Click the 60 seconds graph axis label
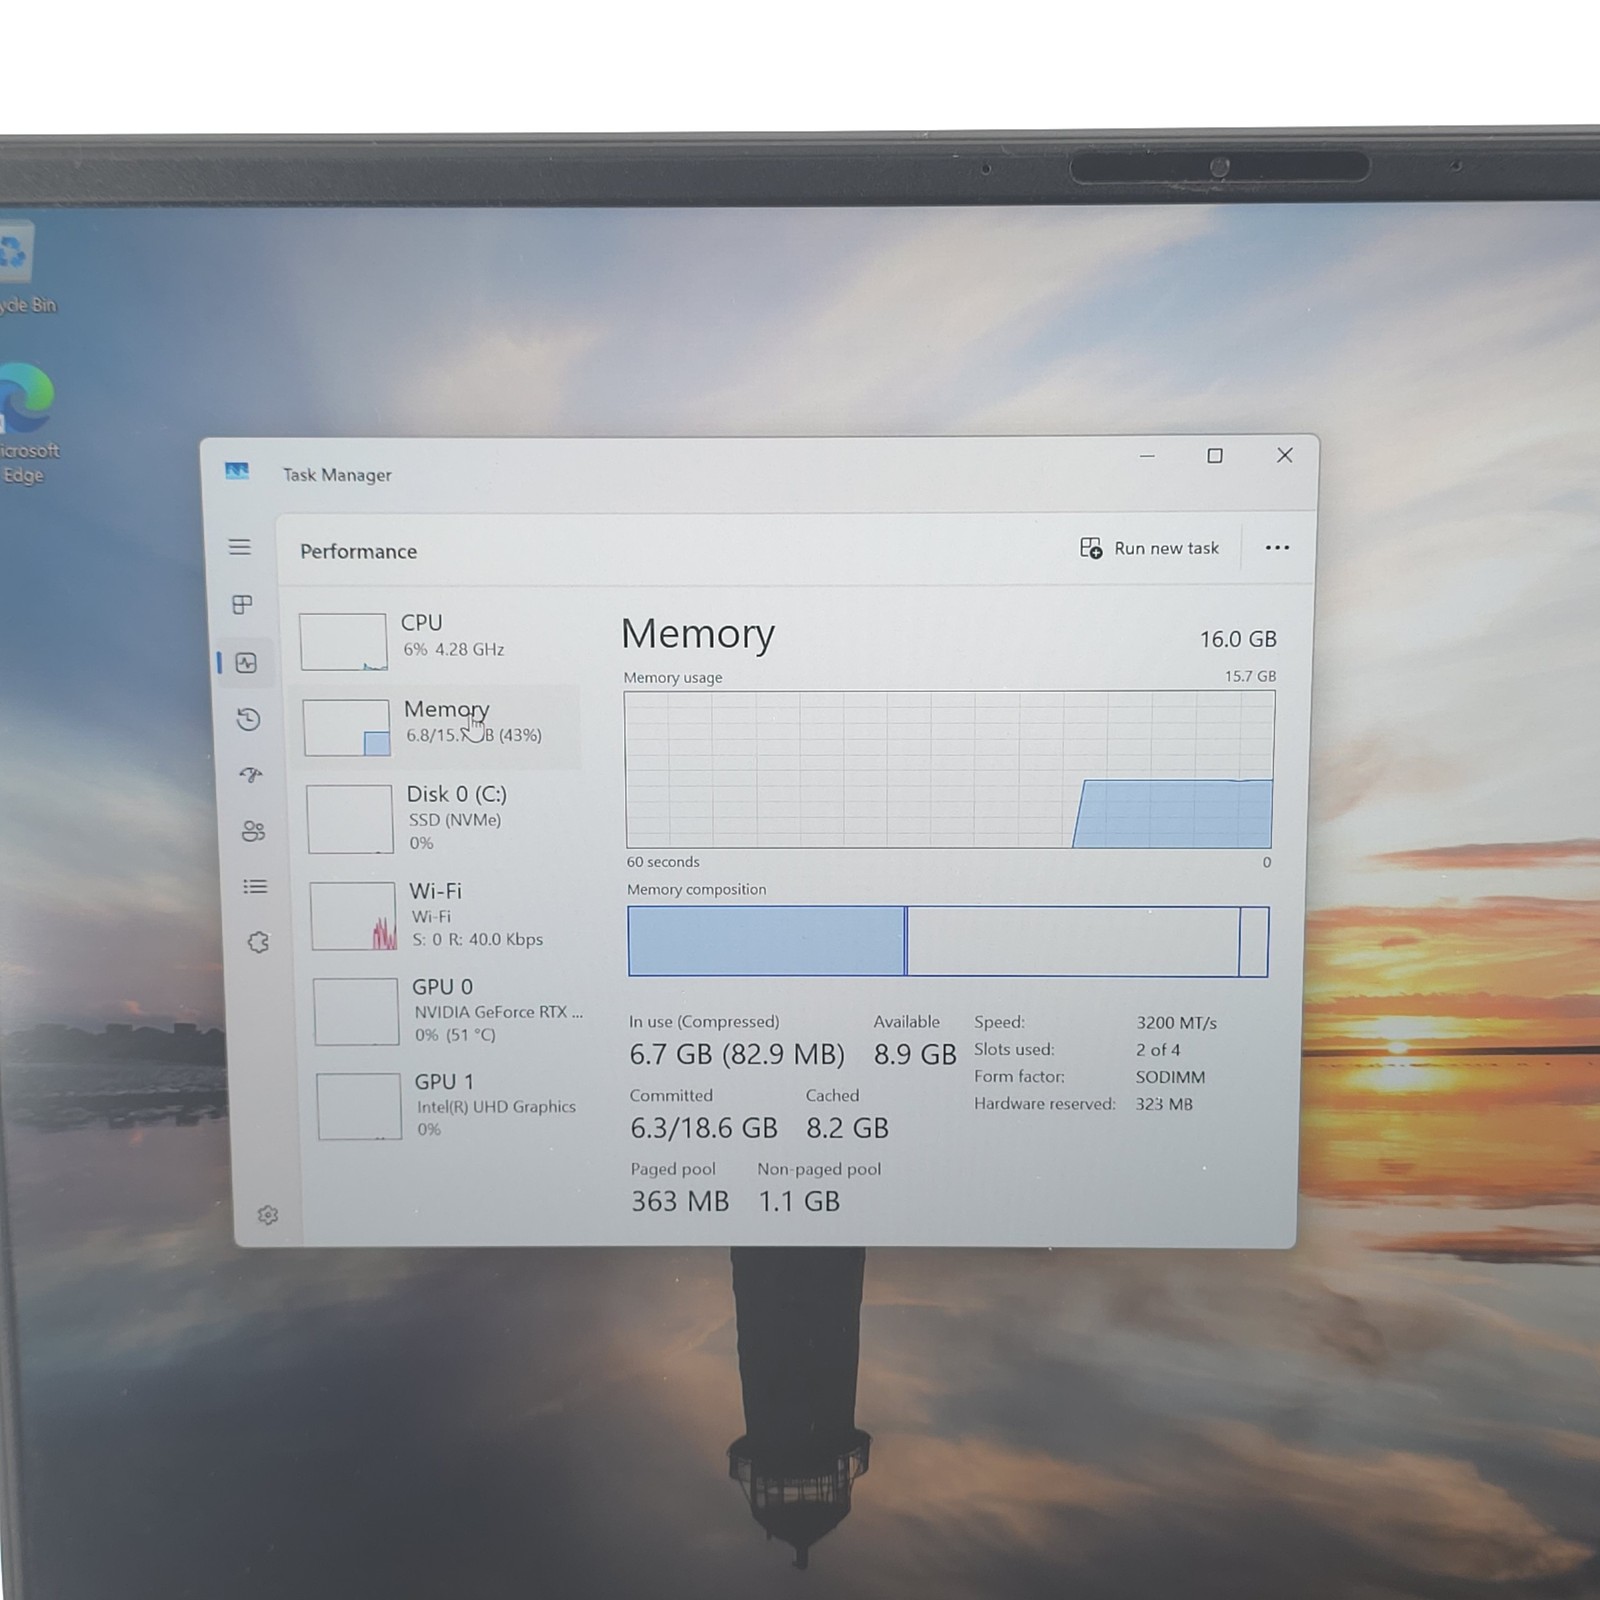This screenshot has width=1600, height=1600. click(663, 862)
